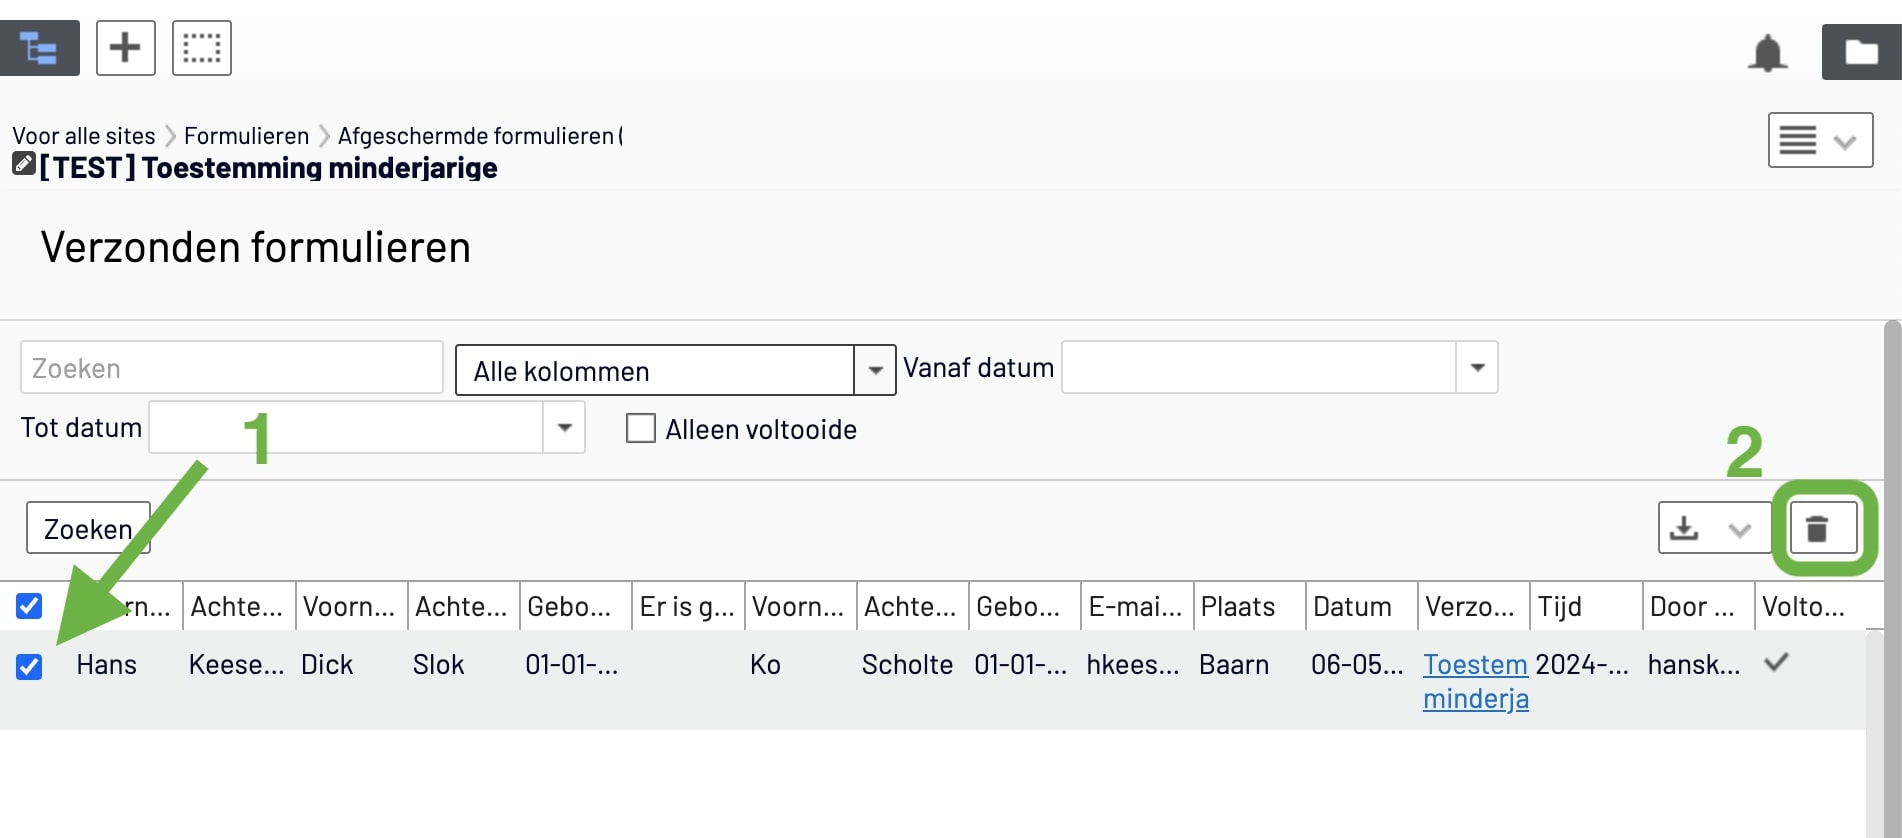Open the Toestem minderja link
The height and width of the screenshot is (838, 1902).
coord(1476,681)
